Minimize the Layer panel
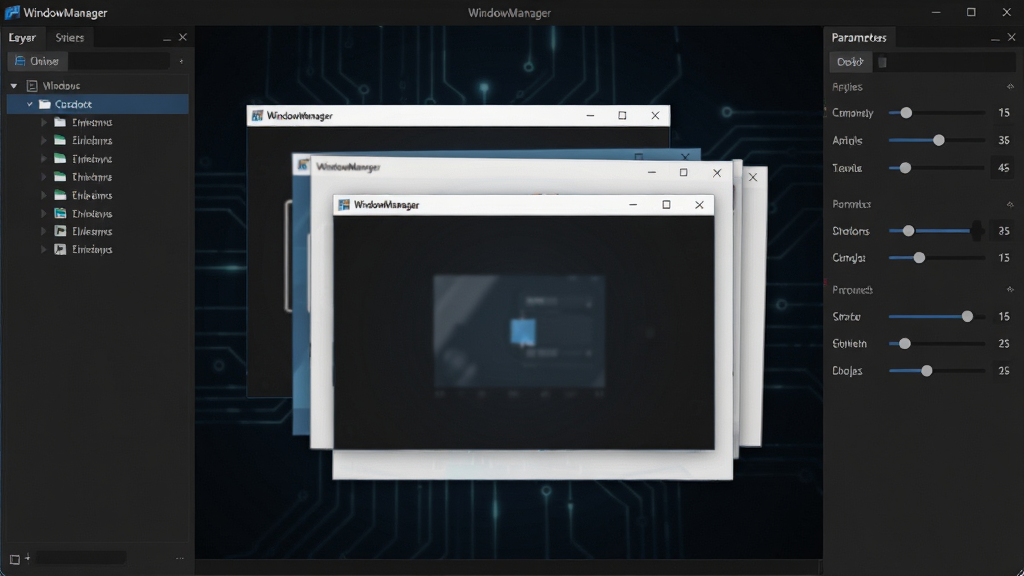Viewport: 1024px width, 576px height. [167, 39]
